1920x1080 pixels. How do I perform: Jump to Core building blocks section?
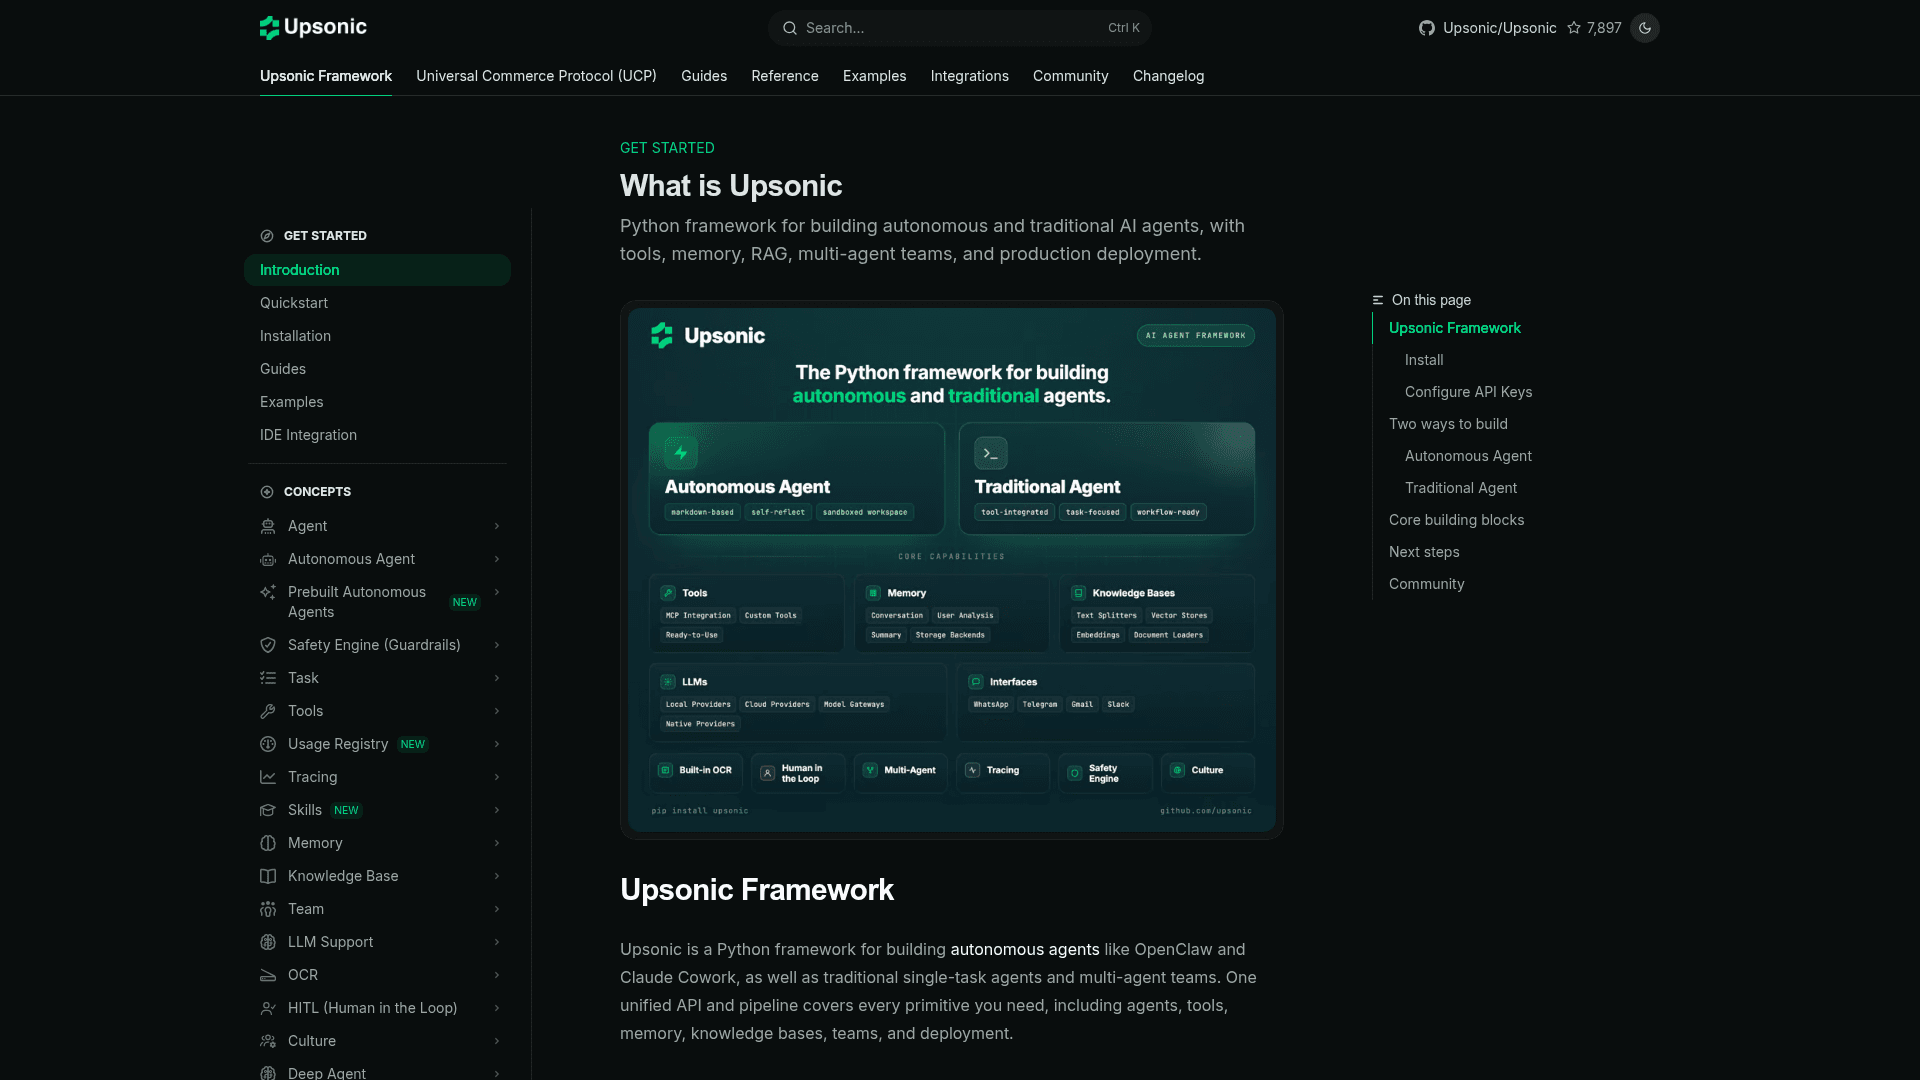coord(1456,520)
